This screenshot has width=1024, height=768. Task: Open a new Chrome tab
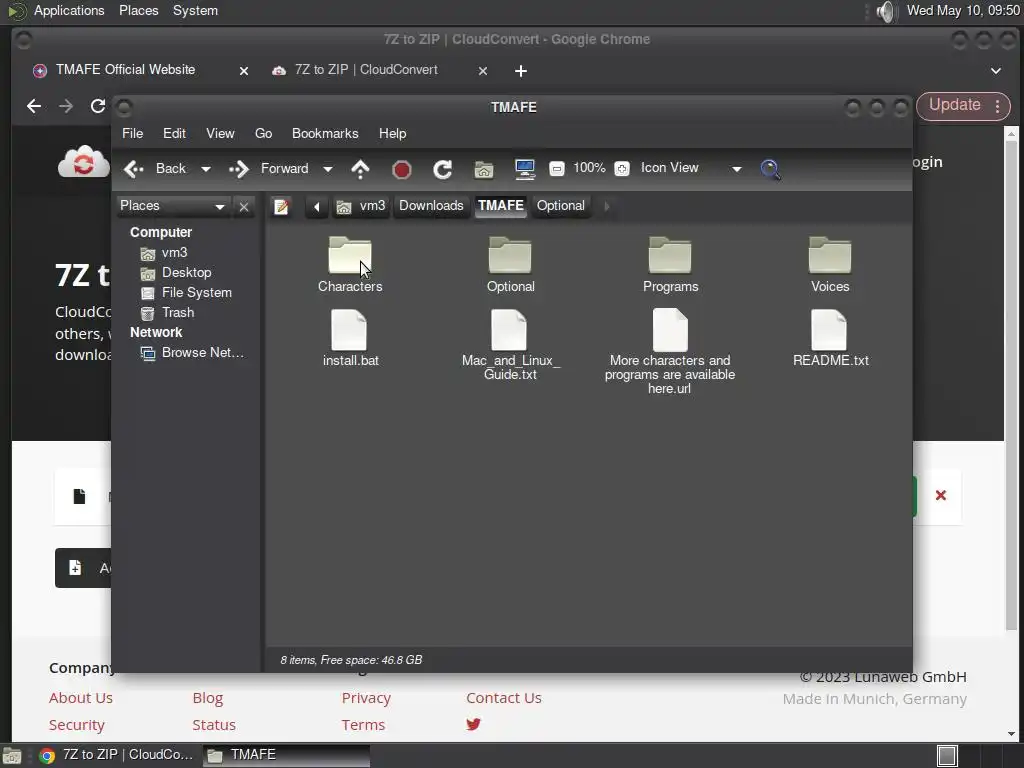520,71
